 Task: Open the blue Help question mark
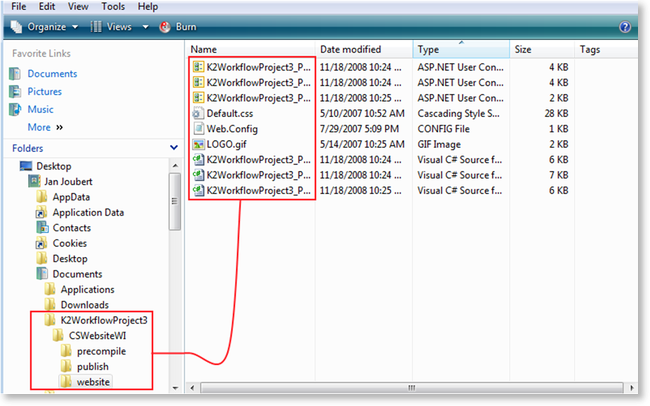[625, 27]
